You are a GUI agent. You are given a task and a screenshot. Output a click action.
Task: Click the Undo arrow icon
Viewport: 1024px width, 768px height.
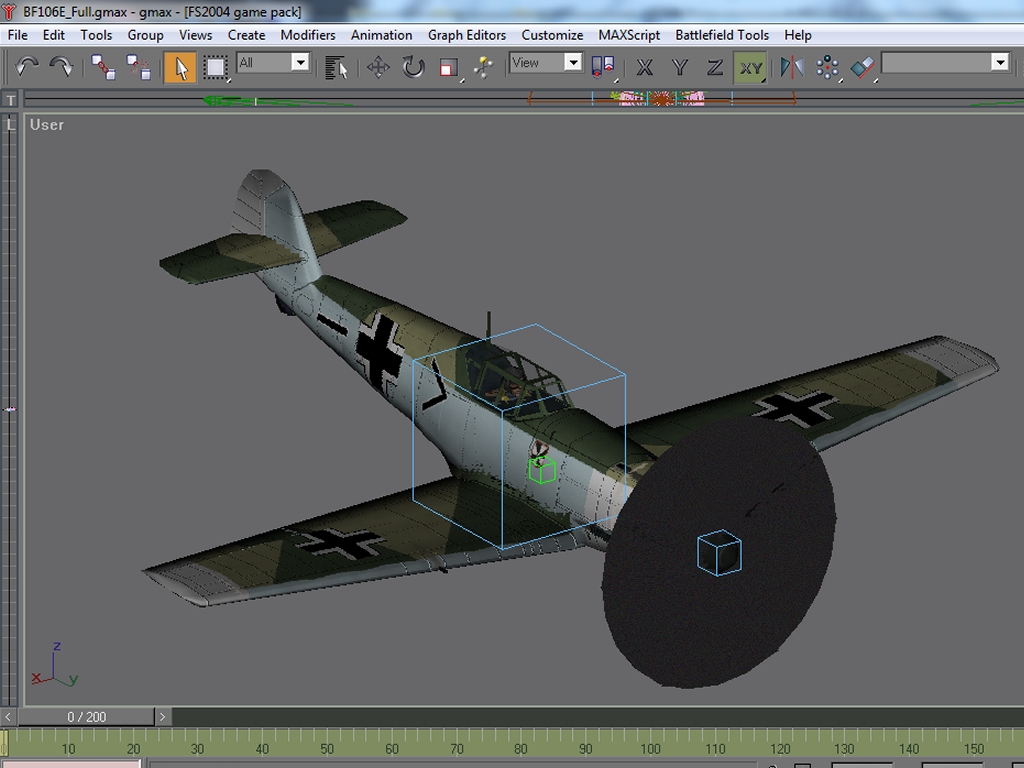pyautogui.click(x=27, y=67)
